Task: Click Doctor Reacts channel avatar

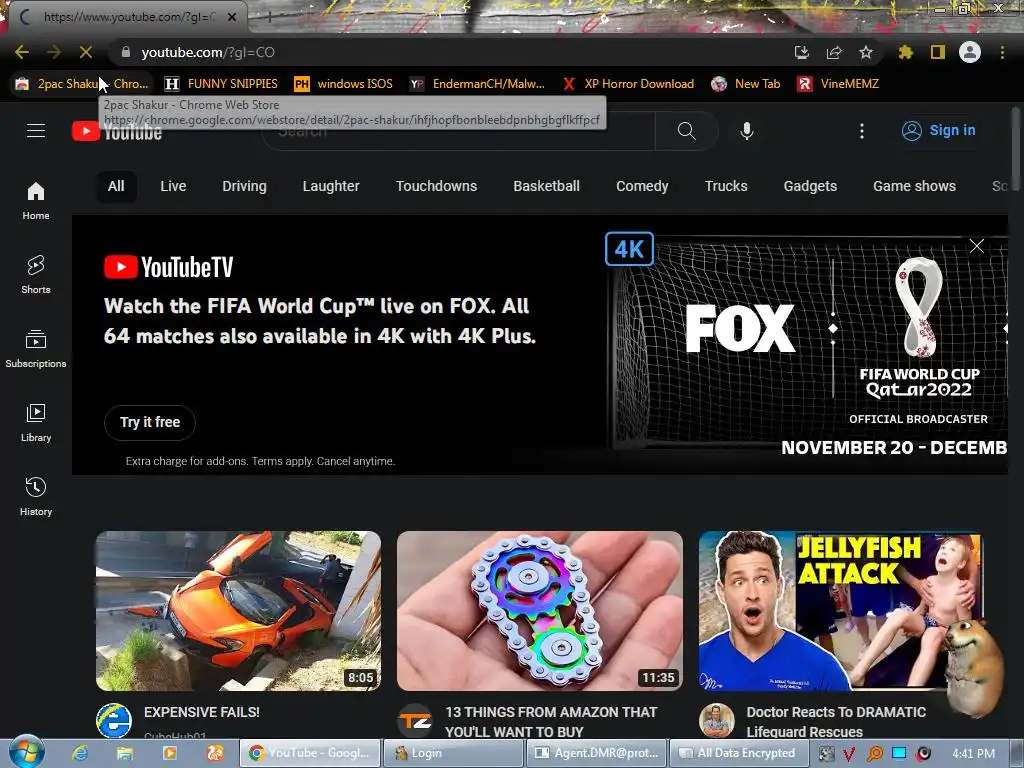Action: (x=716, y=720)
